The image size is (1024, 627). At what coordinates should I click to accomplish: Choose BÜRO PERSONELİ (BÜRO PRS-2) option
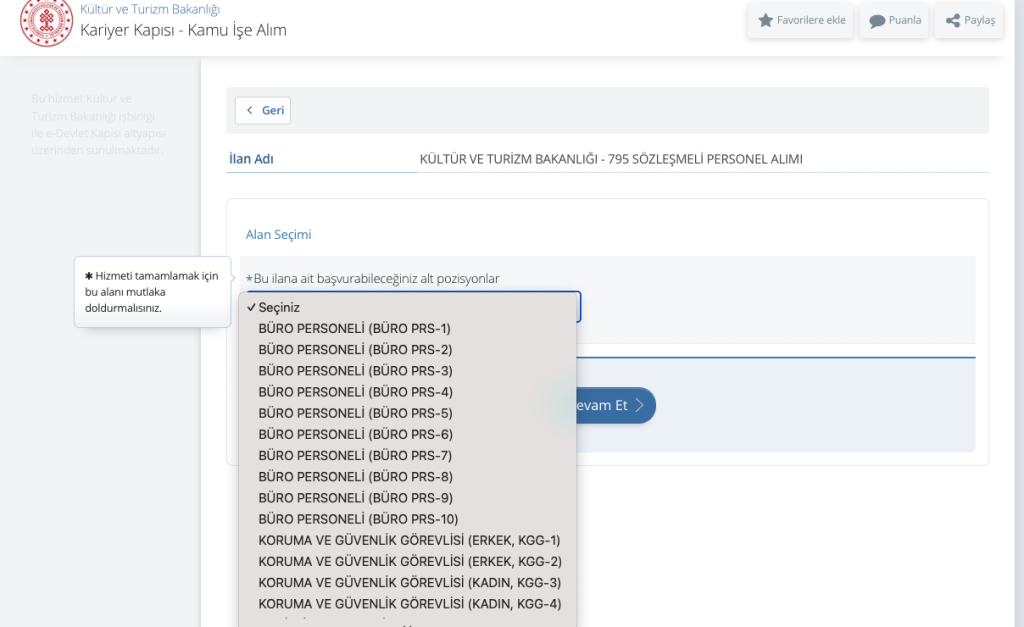(355, 349)
